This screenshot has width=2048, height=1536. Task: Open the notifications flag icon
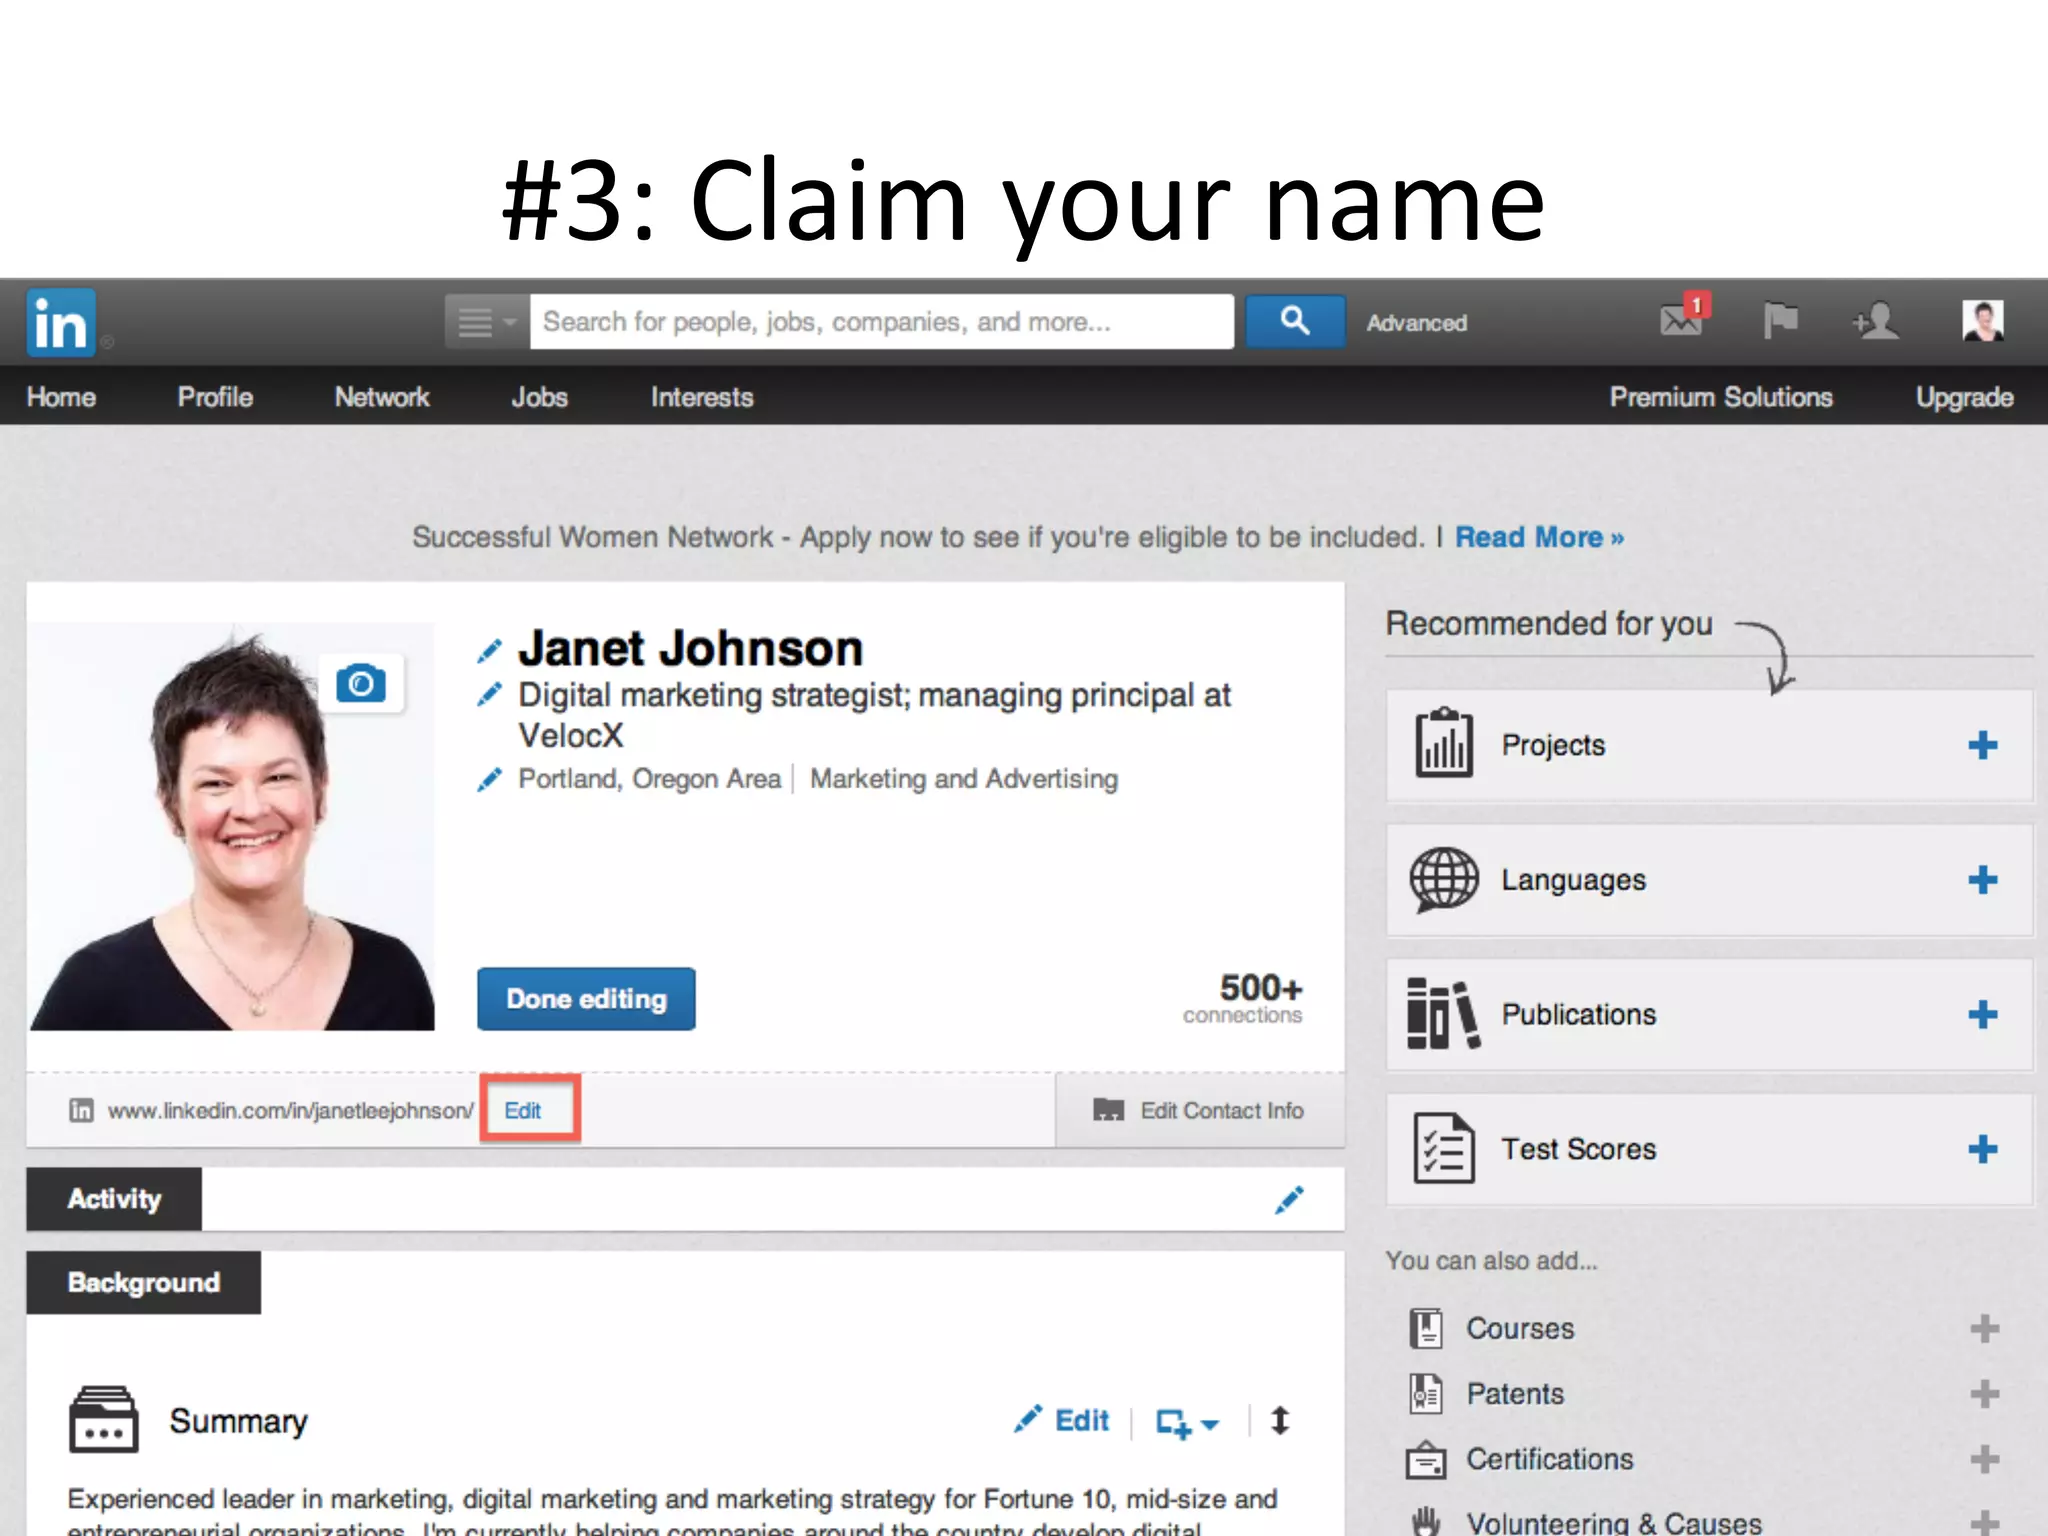[1780, 320]
